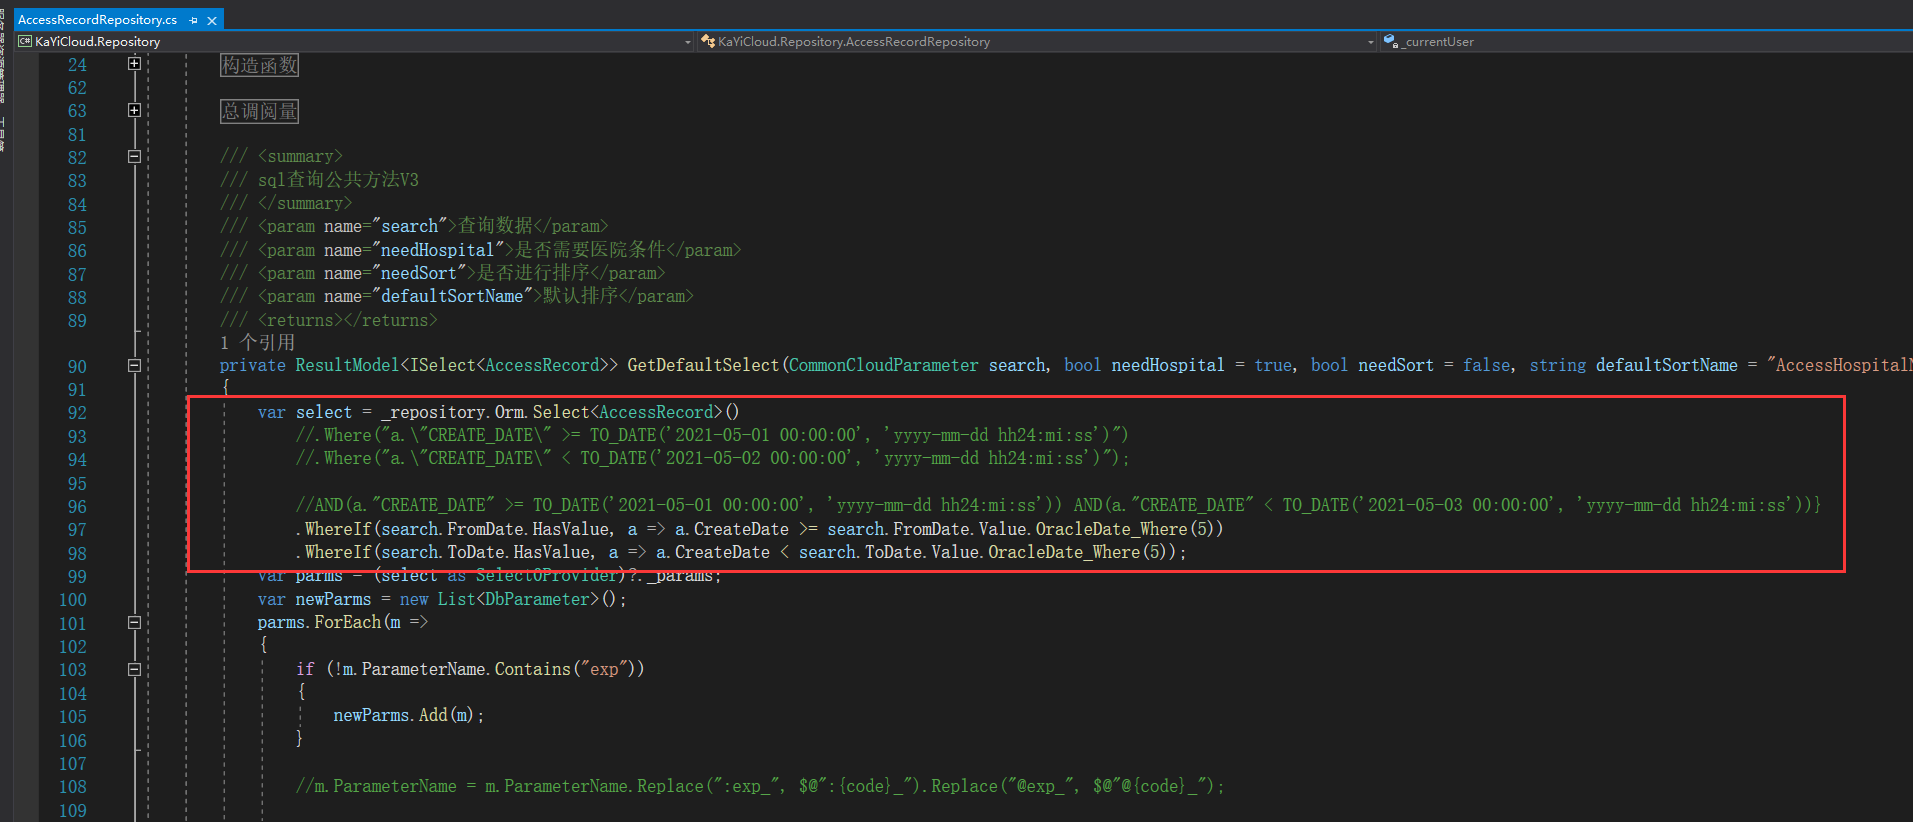Click the 'true' default value on line 90
This screenshot has width=1913, height=822.
(x=1273, y=366)
